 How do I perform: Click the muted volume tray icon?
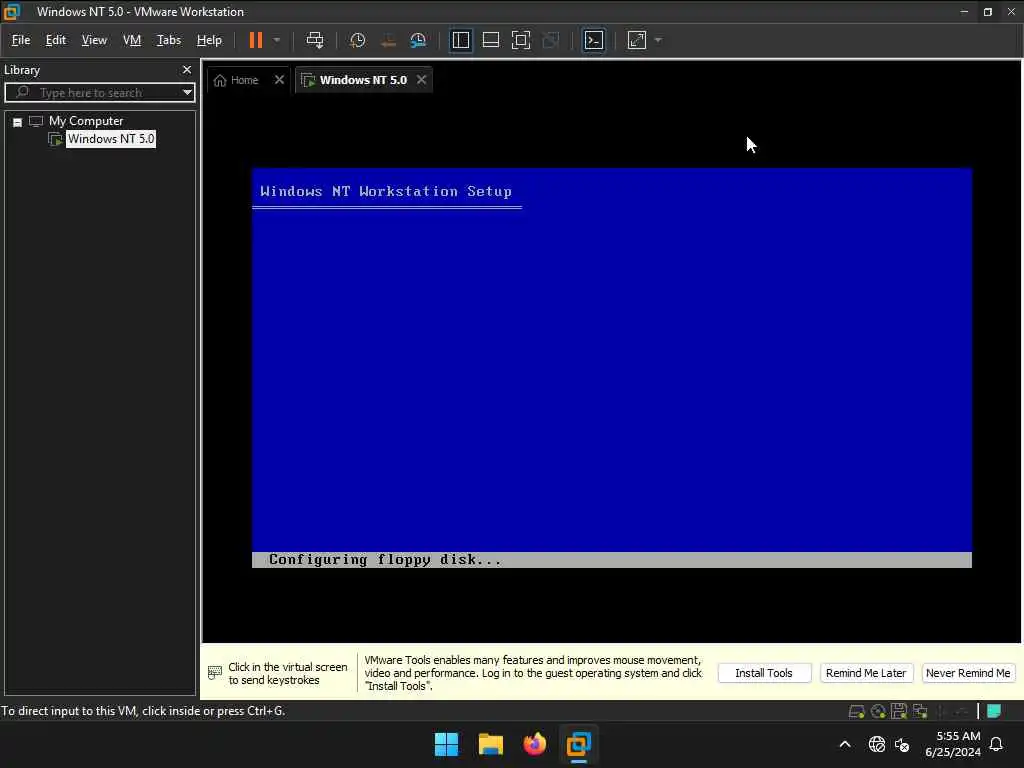click(903, 744)
